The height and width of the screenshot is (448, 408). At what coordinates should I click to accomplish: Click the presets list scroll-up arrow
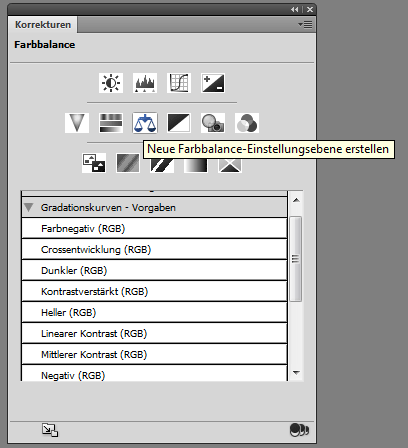click(x=296, y=200)
